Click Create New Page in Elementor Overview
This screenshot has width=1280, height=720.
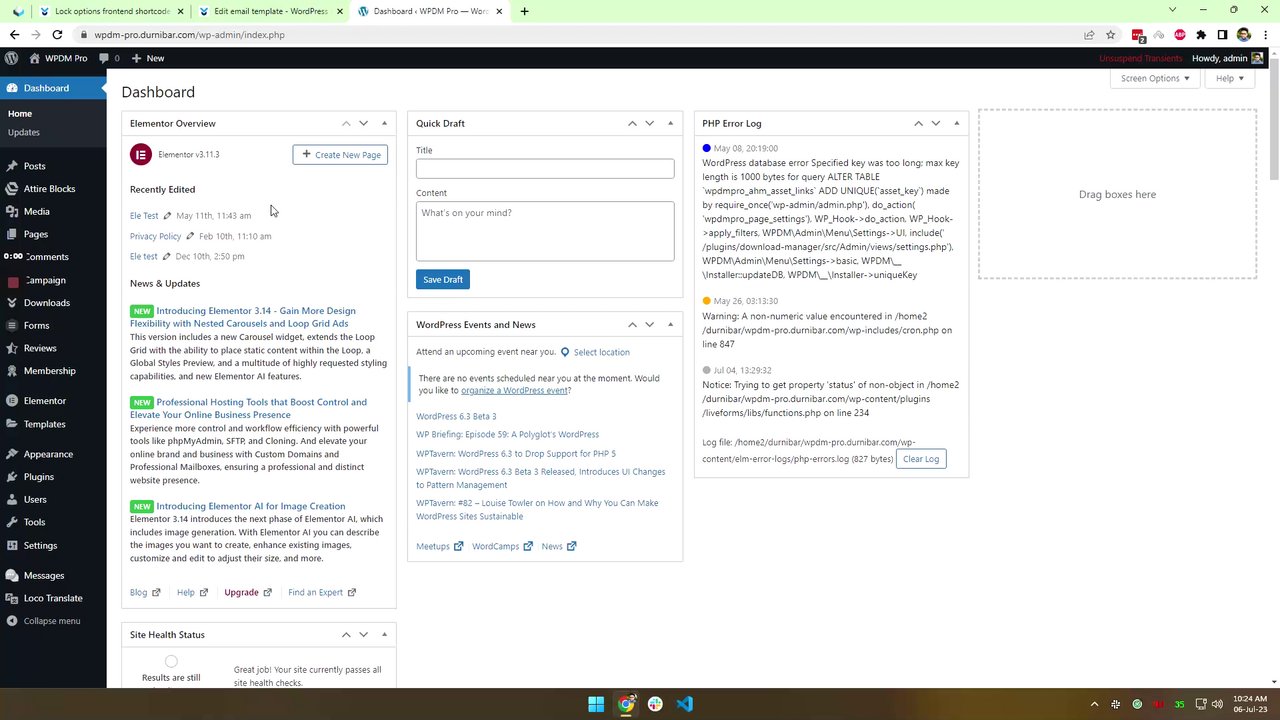coord(340,155)
